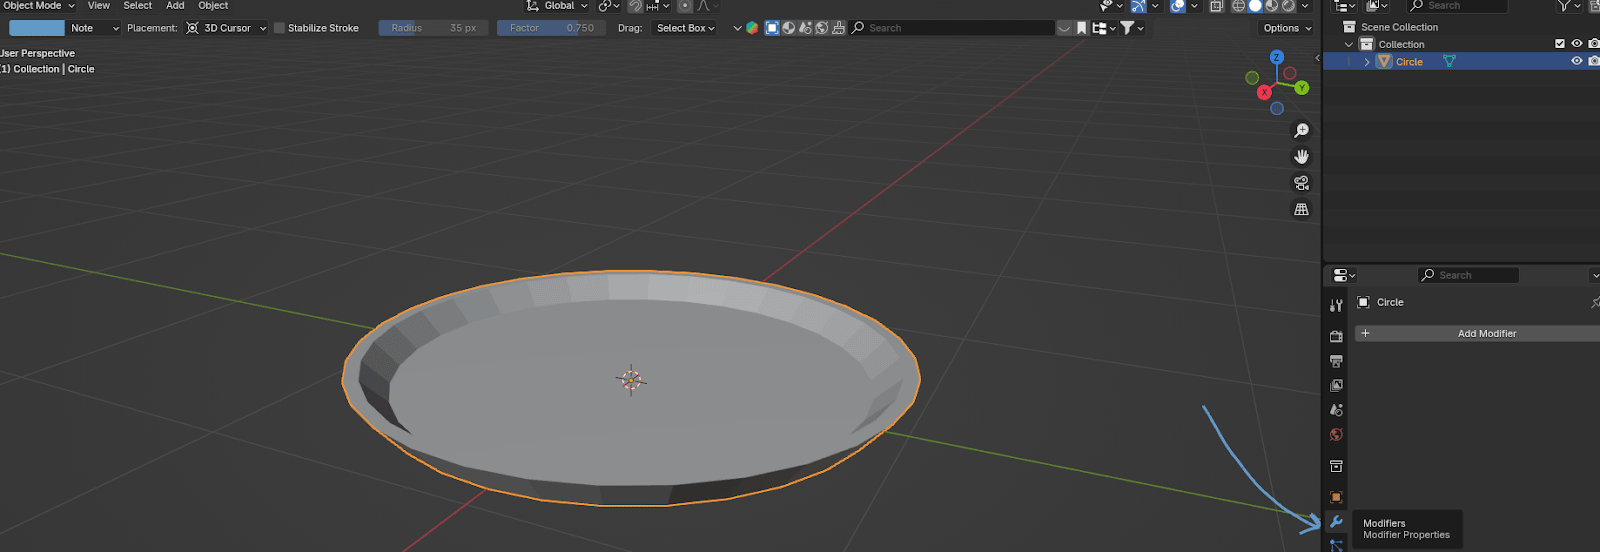Image resolution: width=1600 pixels, height=552 pixels.
Task: Enable the Stabilize Stroke checkbox
Action: 280,28
